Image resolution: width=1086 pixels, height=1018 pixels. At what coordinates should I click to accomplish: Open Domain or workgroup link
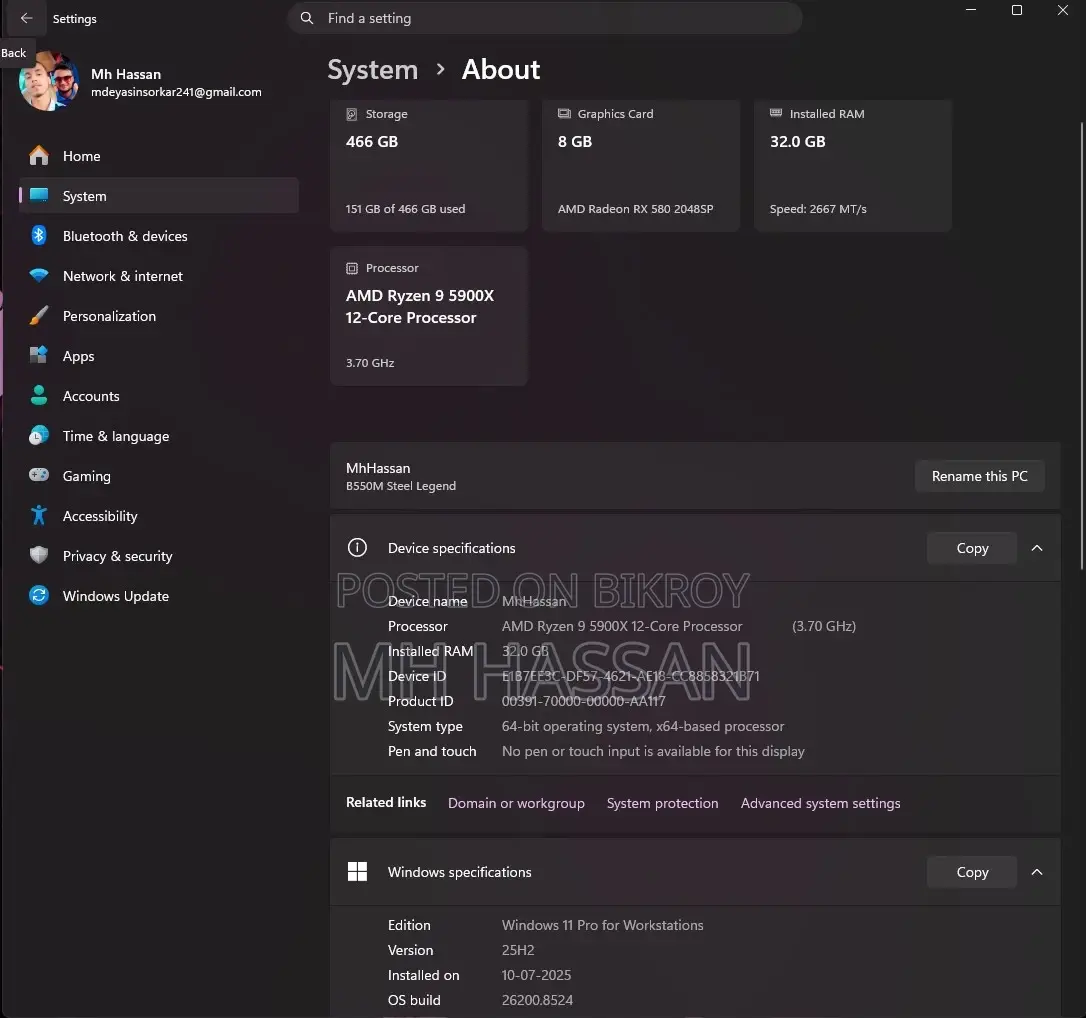(x=516, y=803)
